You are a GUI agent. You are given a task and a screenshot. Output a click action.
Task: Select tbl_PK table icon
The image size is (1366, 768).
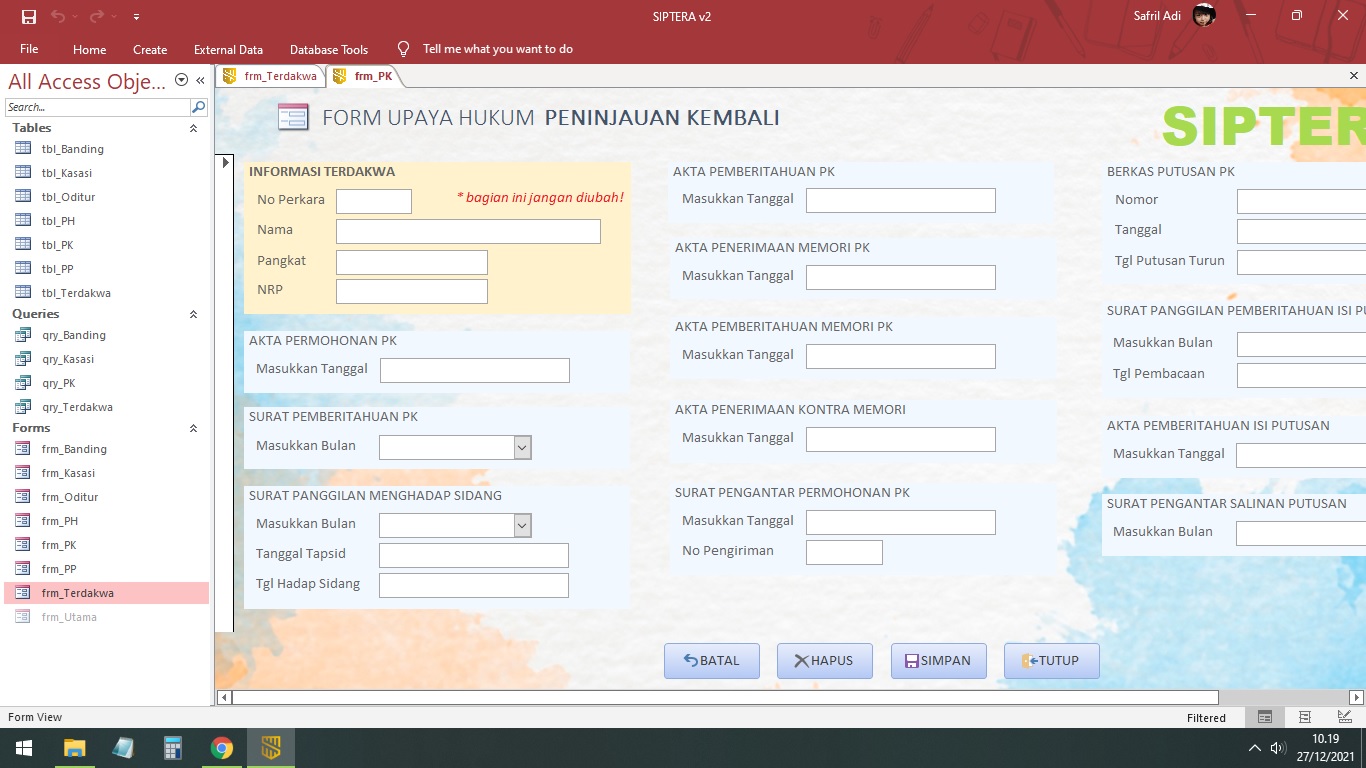(x=23, y=245)
